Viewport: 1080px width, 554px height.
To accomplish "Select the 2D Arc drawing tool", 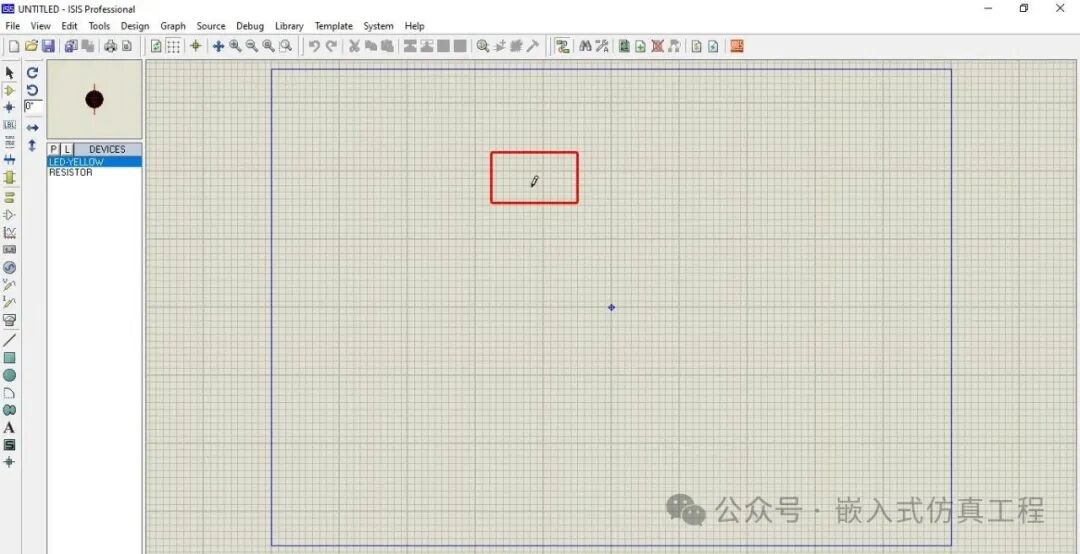I will click(10, 393).
